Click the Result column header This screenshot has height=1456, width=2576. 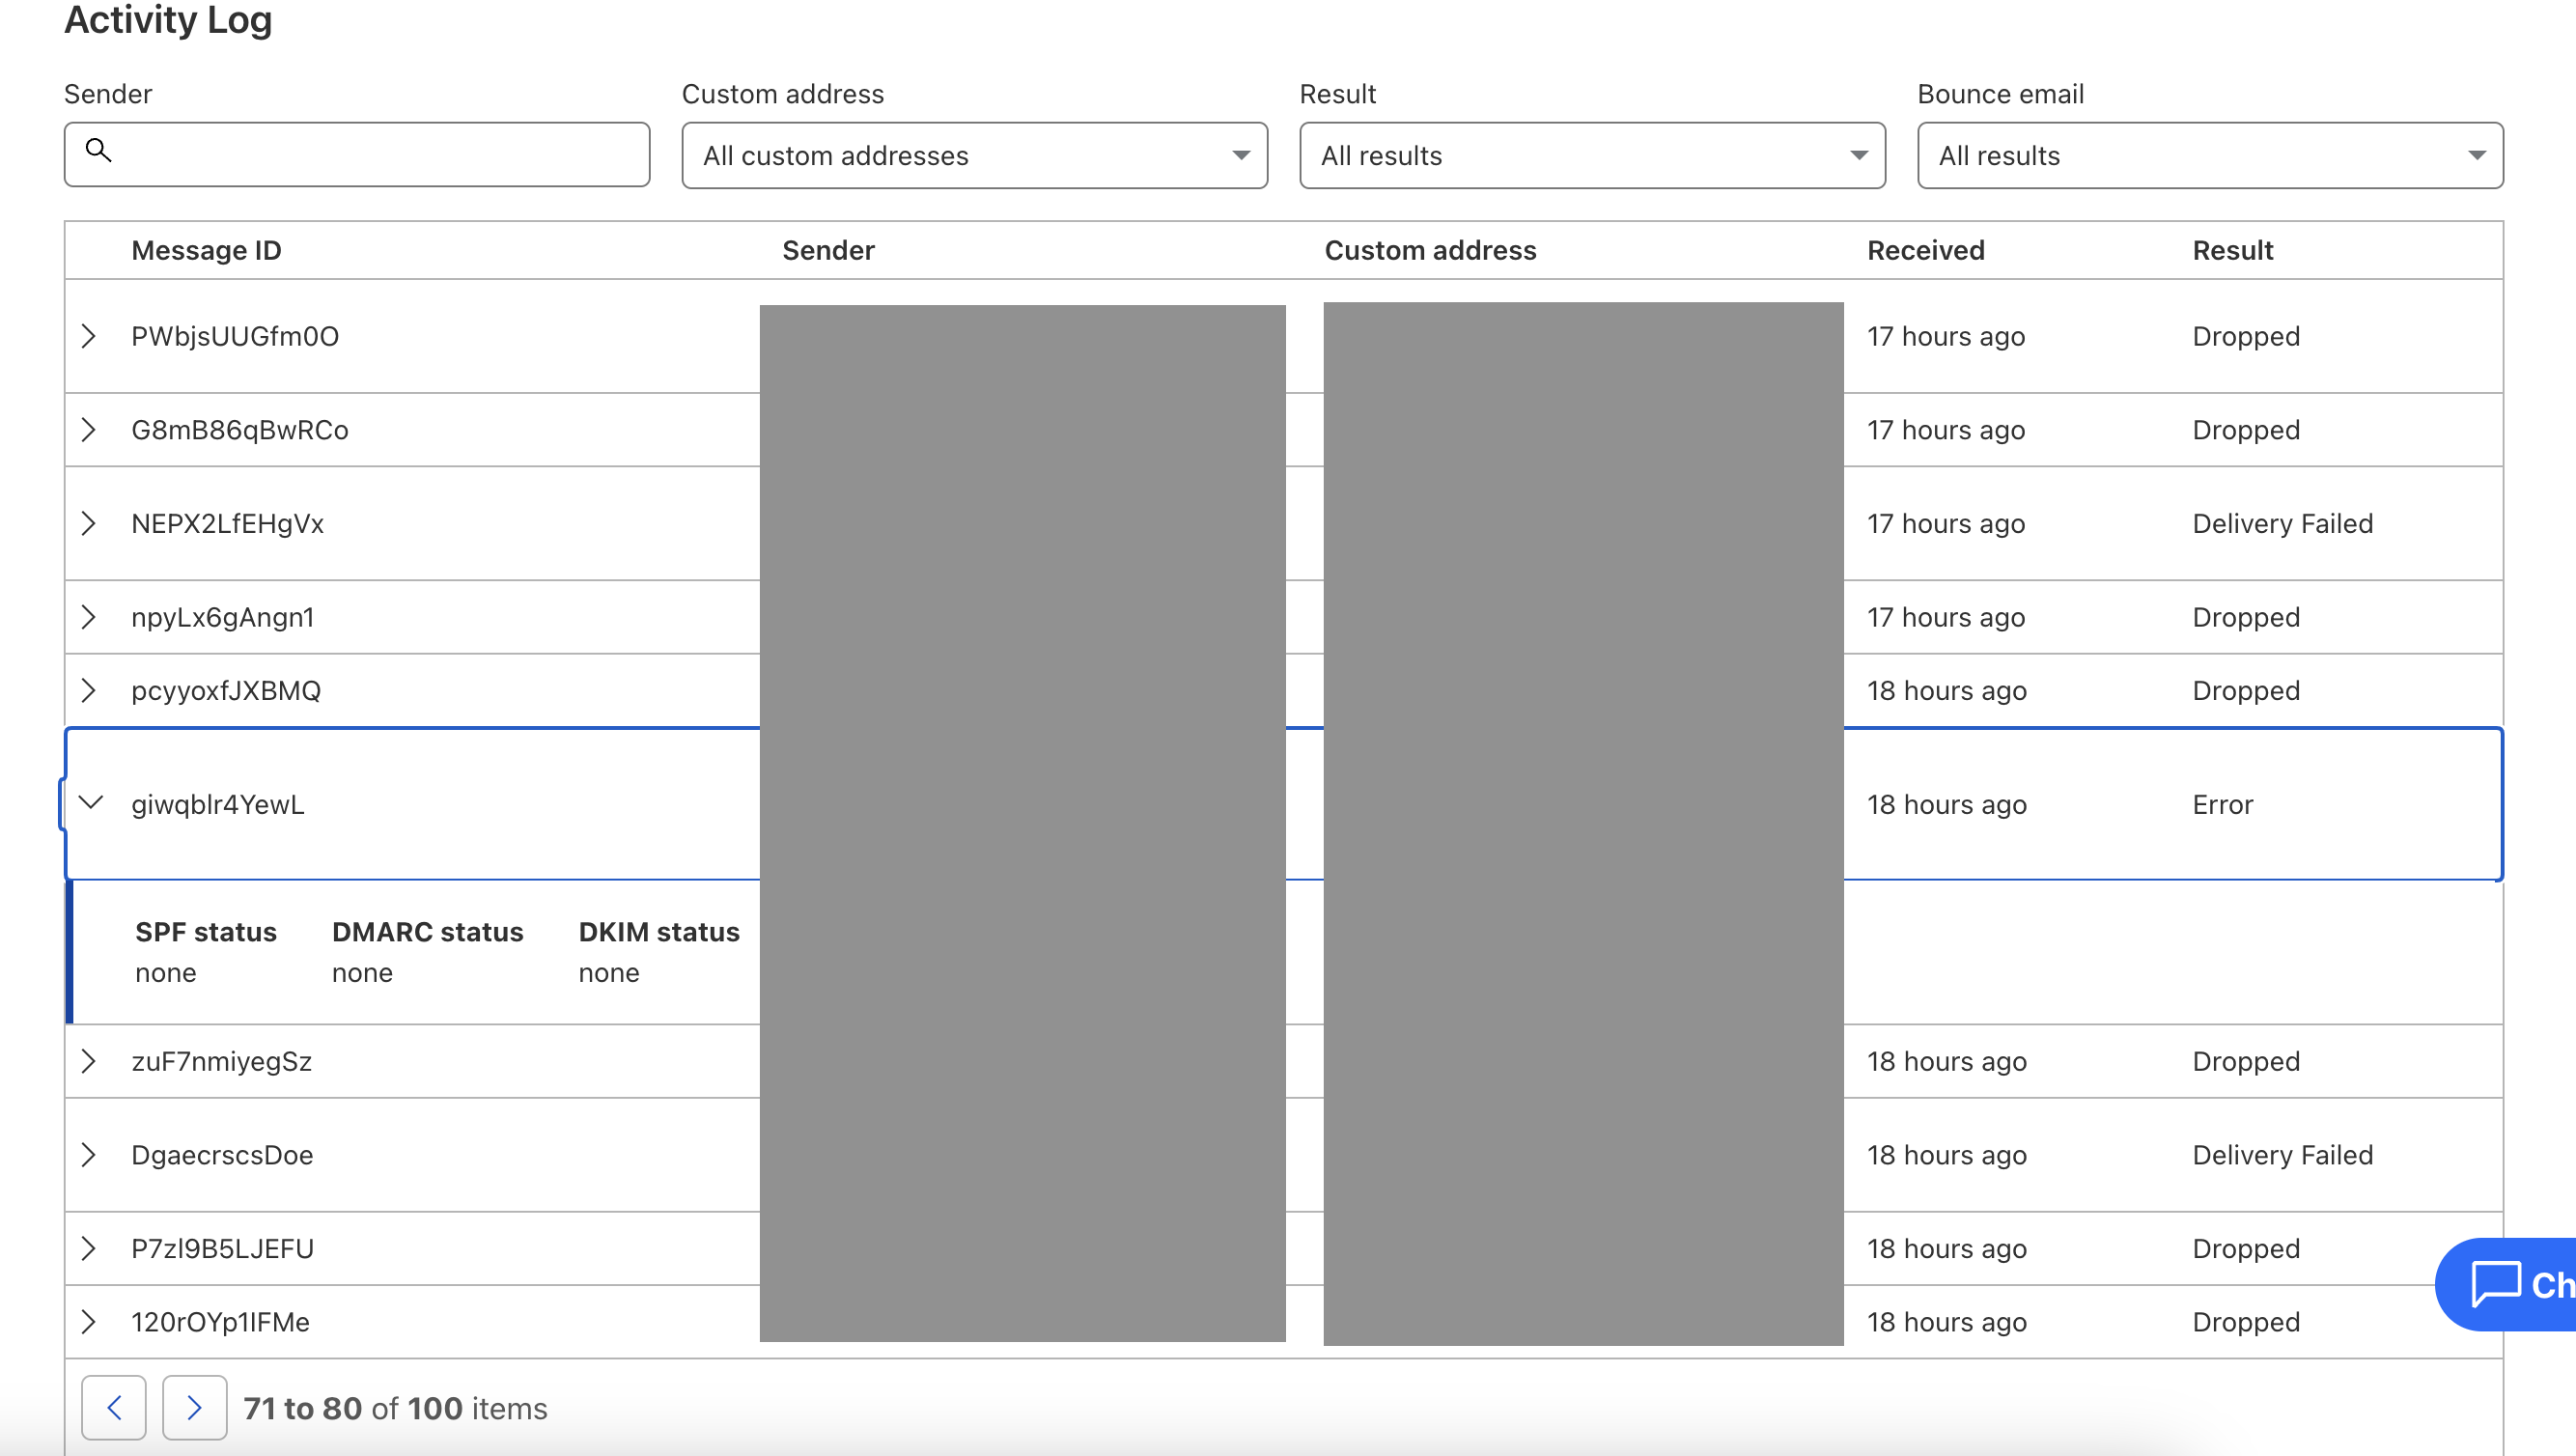(x=2232, y=250)
